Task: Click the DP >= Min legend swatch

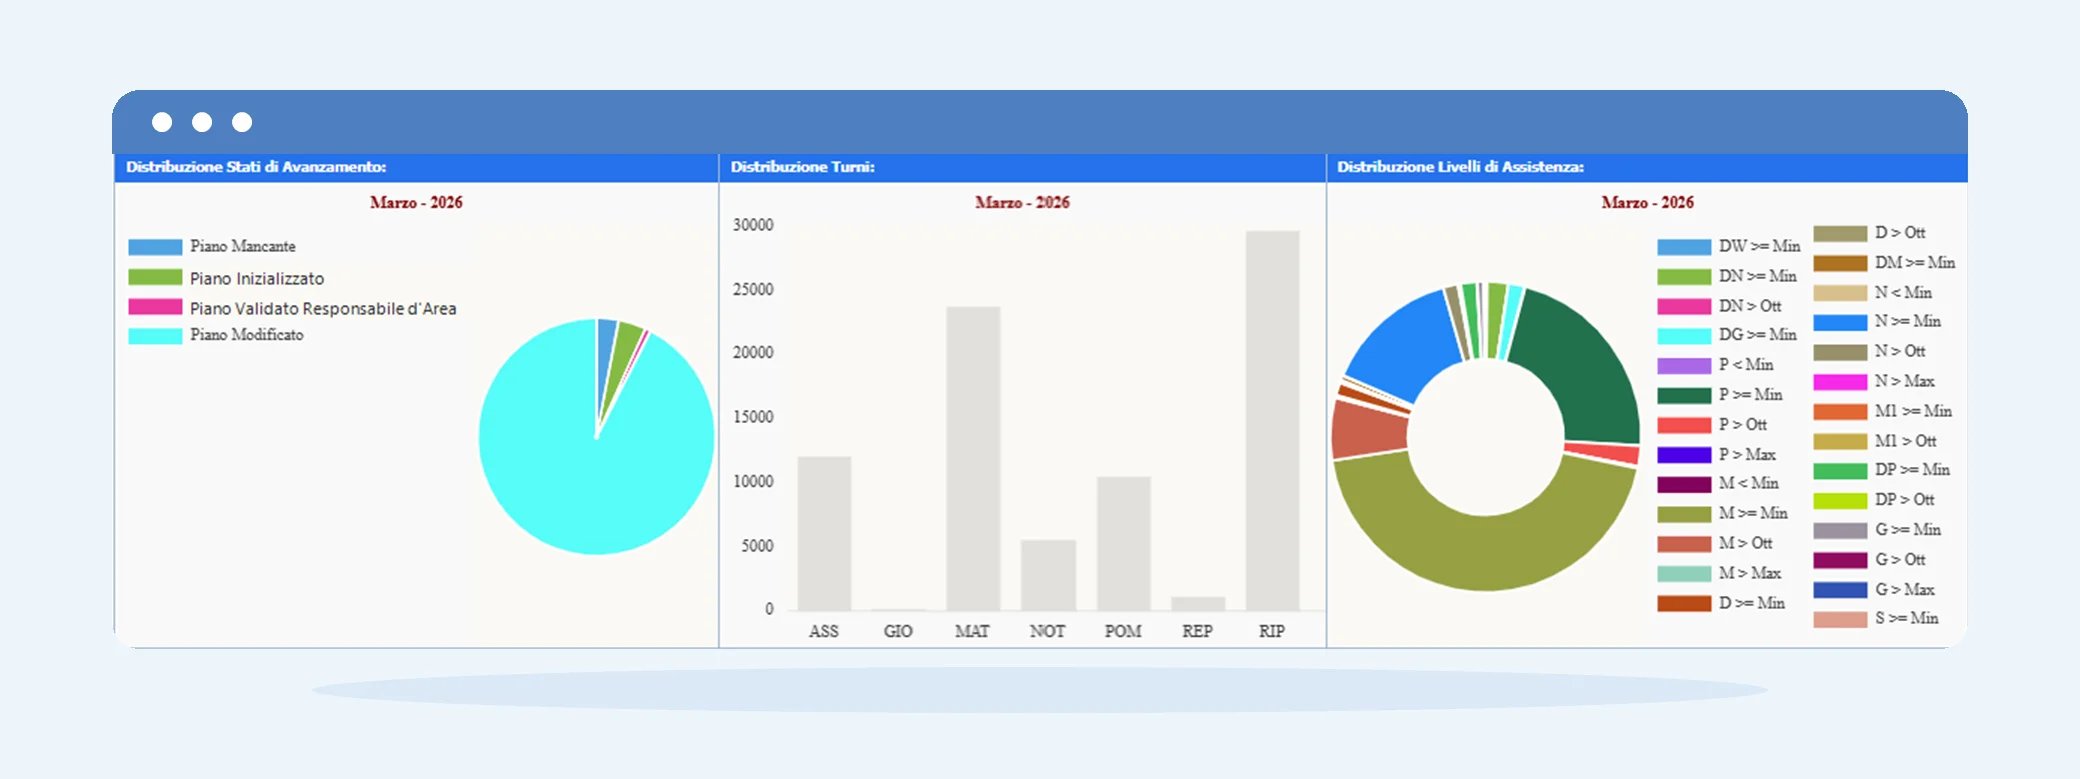Action: click(1840, 471)
